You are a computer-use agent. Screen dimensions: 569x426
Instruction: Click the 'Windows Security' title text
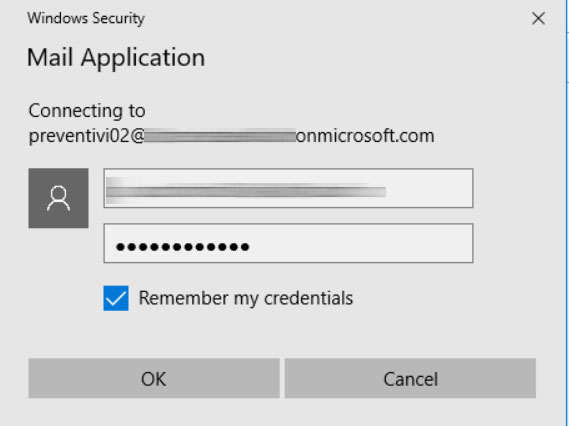click(86, 18)
